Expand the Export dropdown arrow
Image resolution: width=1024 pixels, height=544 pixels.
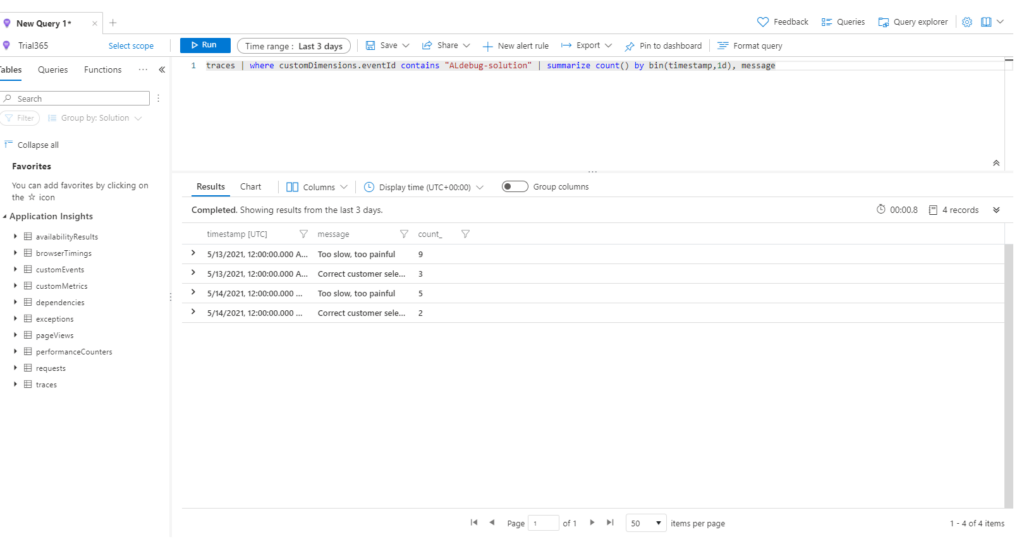[x=608, y=46]
